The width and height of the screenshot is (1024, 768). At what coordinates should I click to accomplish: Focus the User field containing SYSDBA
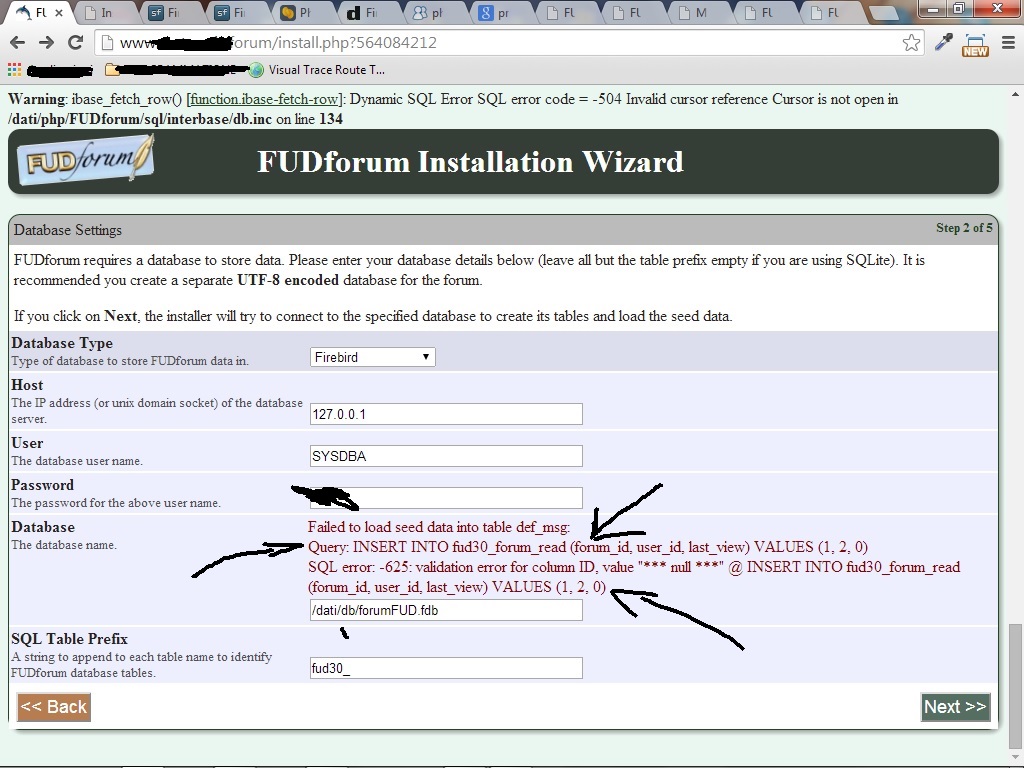coord(446,456)
